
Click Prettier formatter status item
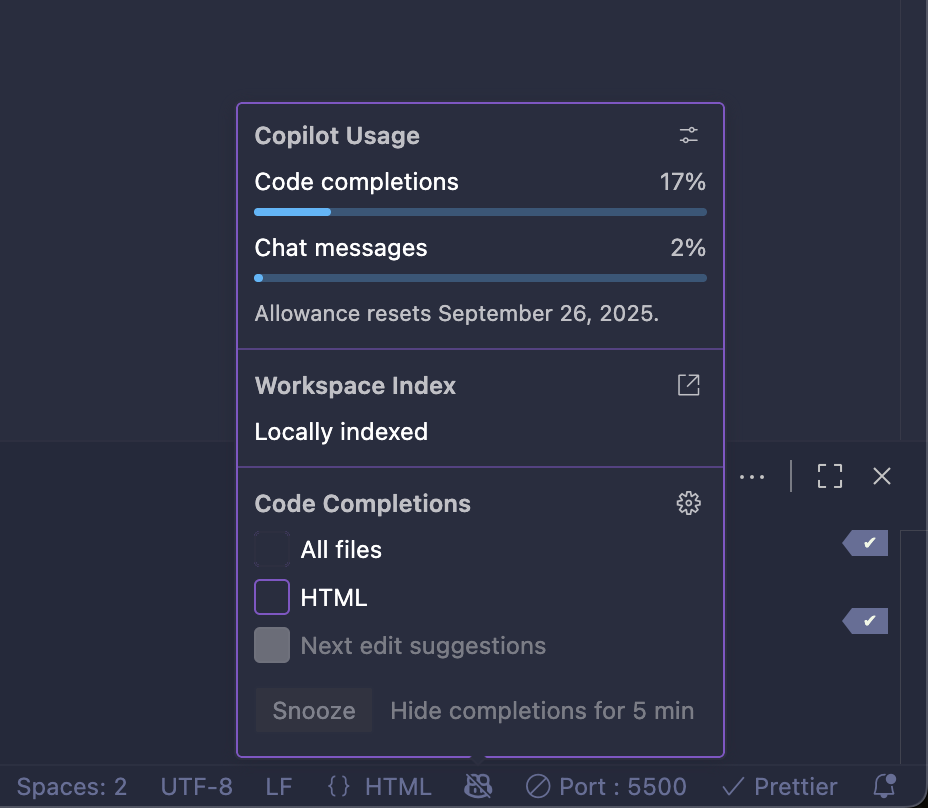click(779, 787)
